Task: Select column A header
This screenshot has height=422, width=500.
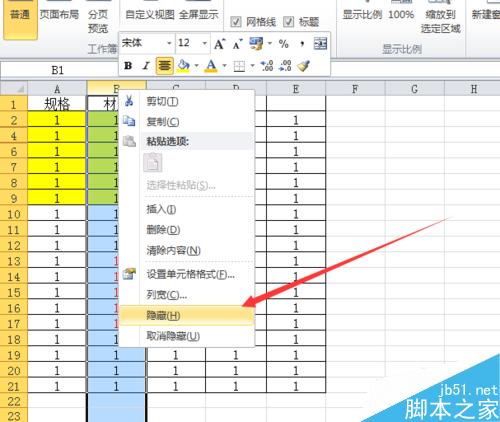Action: 57,89
